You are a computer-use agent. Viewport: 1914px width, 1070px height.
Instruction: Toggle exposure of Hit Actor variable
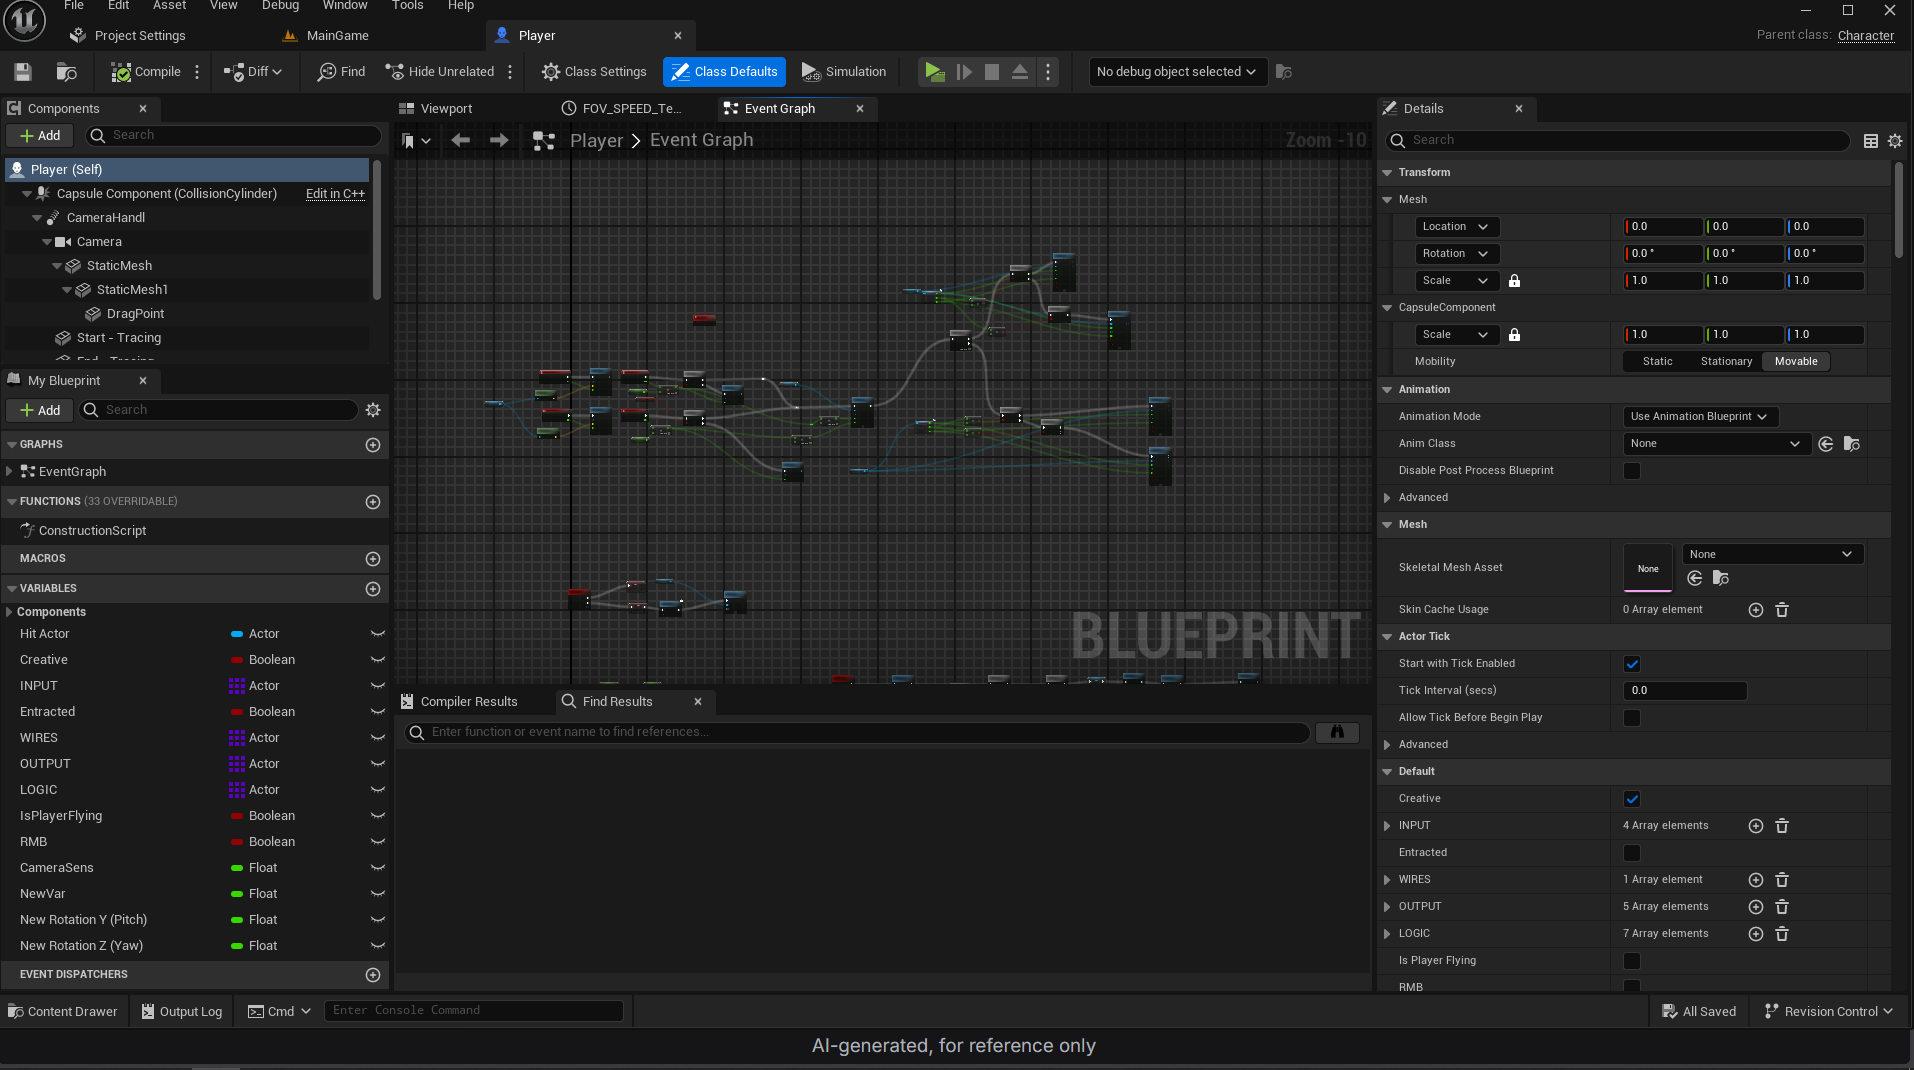tap(378, 634)
